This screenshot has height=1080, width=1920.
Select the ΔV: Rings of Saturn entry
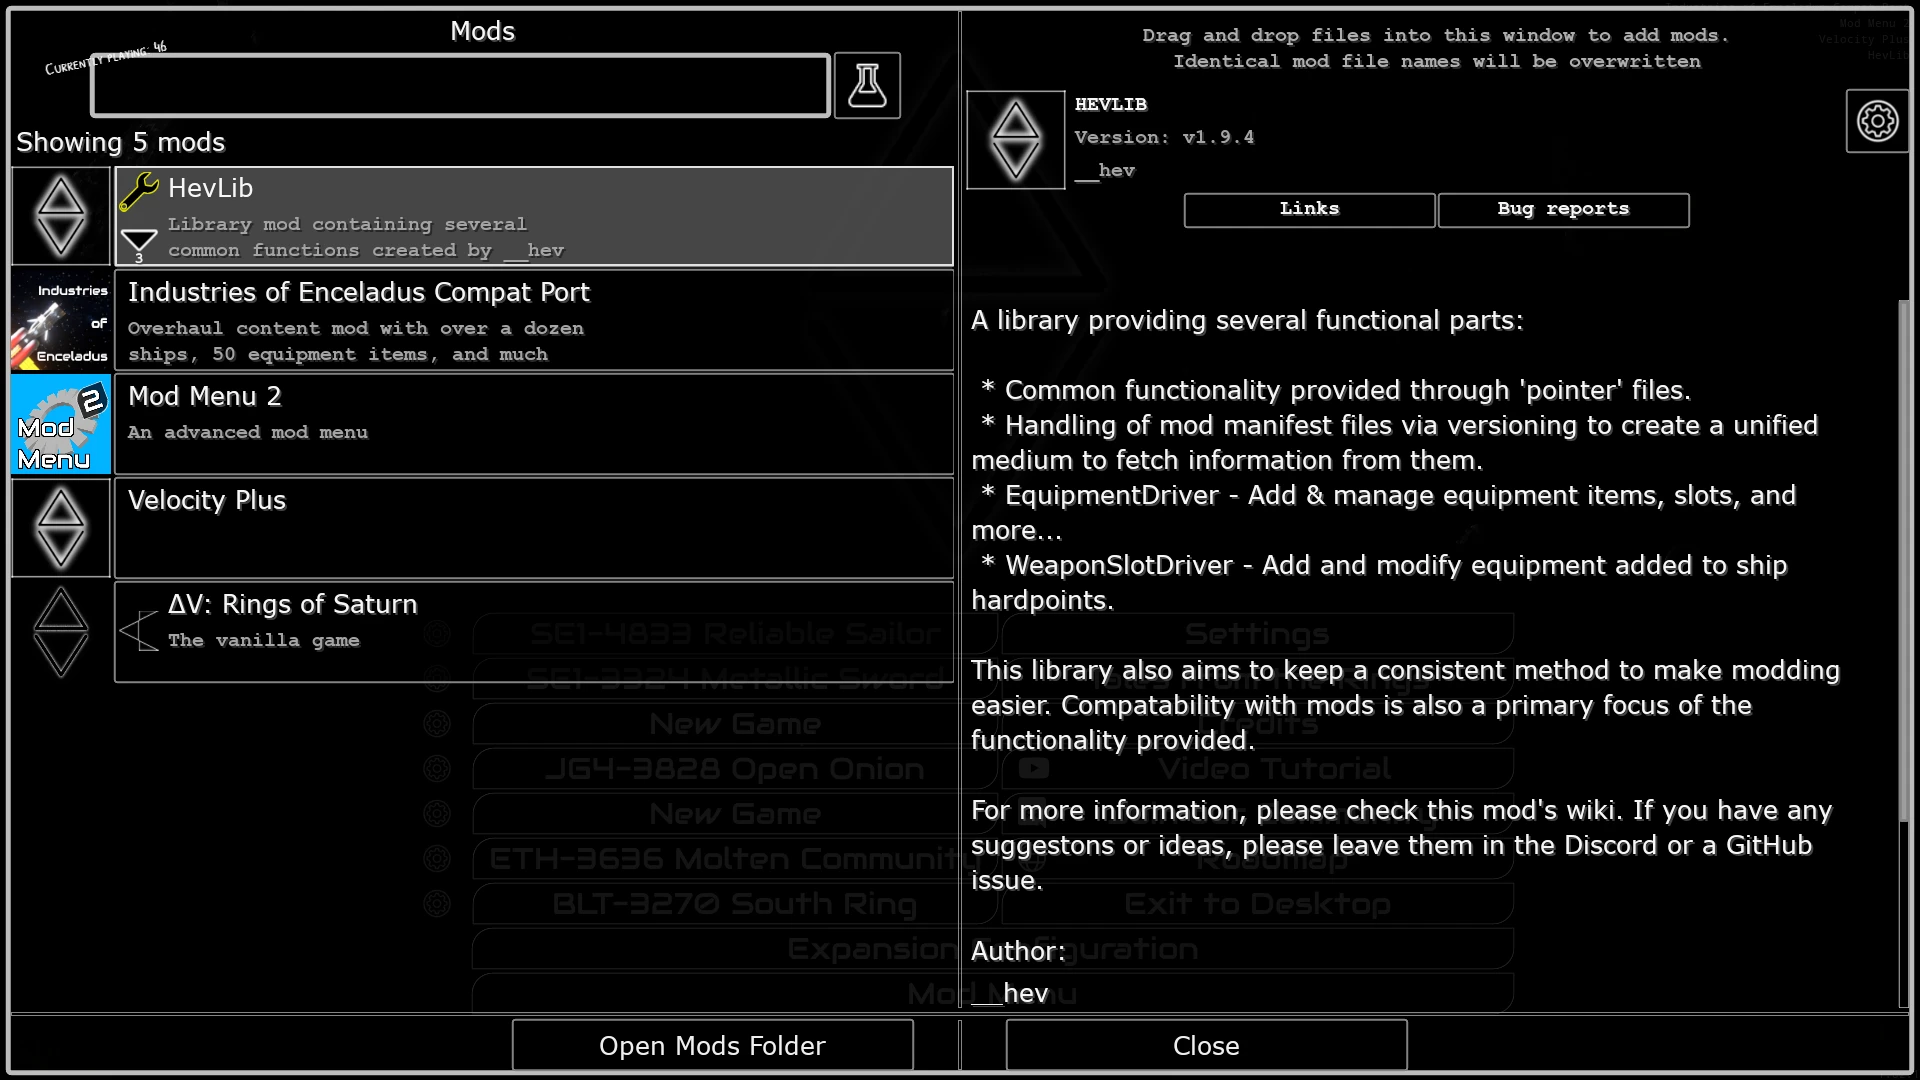click(534, 632)
